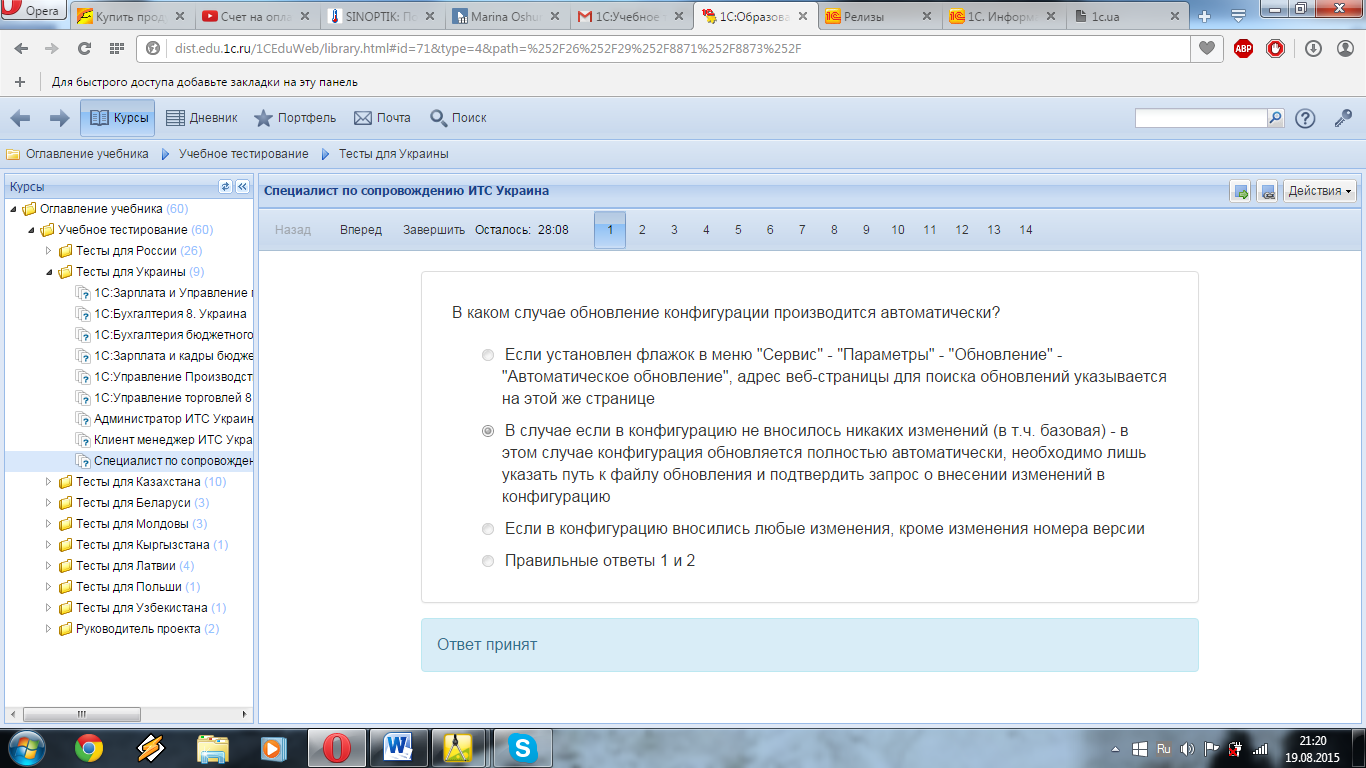Go to question 7
The height and width of the screenshot is (768, 1366).
pos(802,230)
